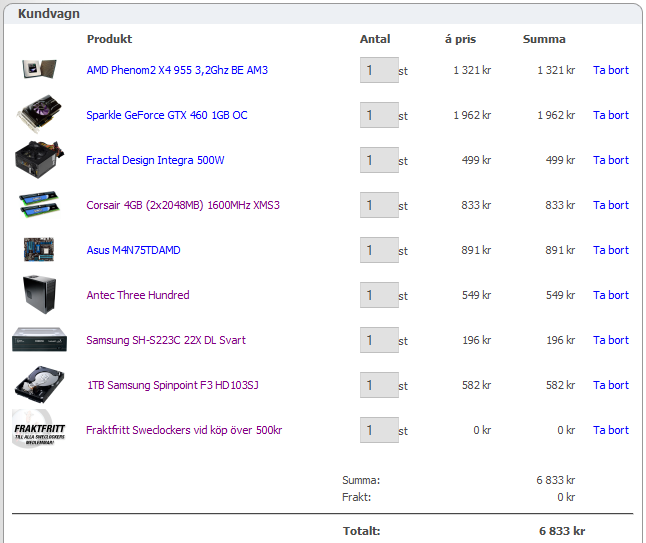The height and width of the screenshot is (543, 646).
Task: Select quantity field for Asus M4N75TDAMD
Action: (x=379, y=250)
